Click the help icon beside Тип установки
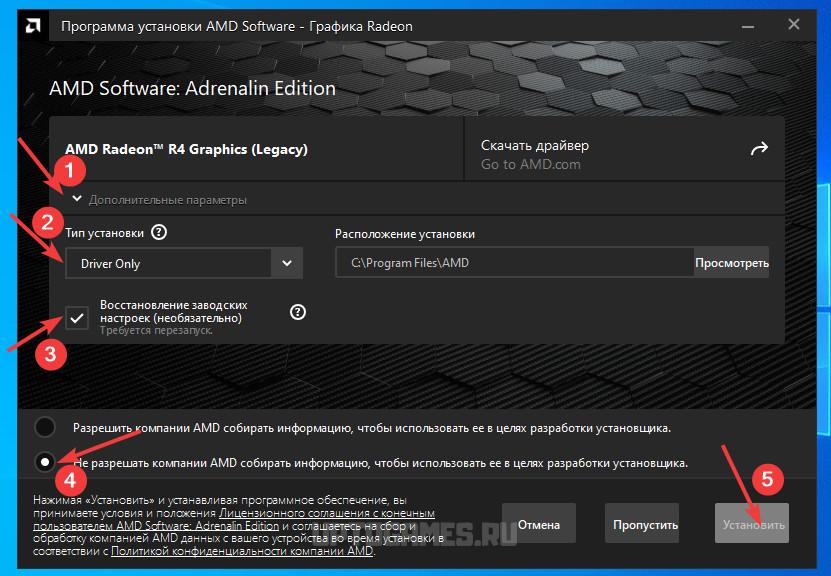This screenshot has height=576, width=831. coord(159,232)
